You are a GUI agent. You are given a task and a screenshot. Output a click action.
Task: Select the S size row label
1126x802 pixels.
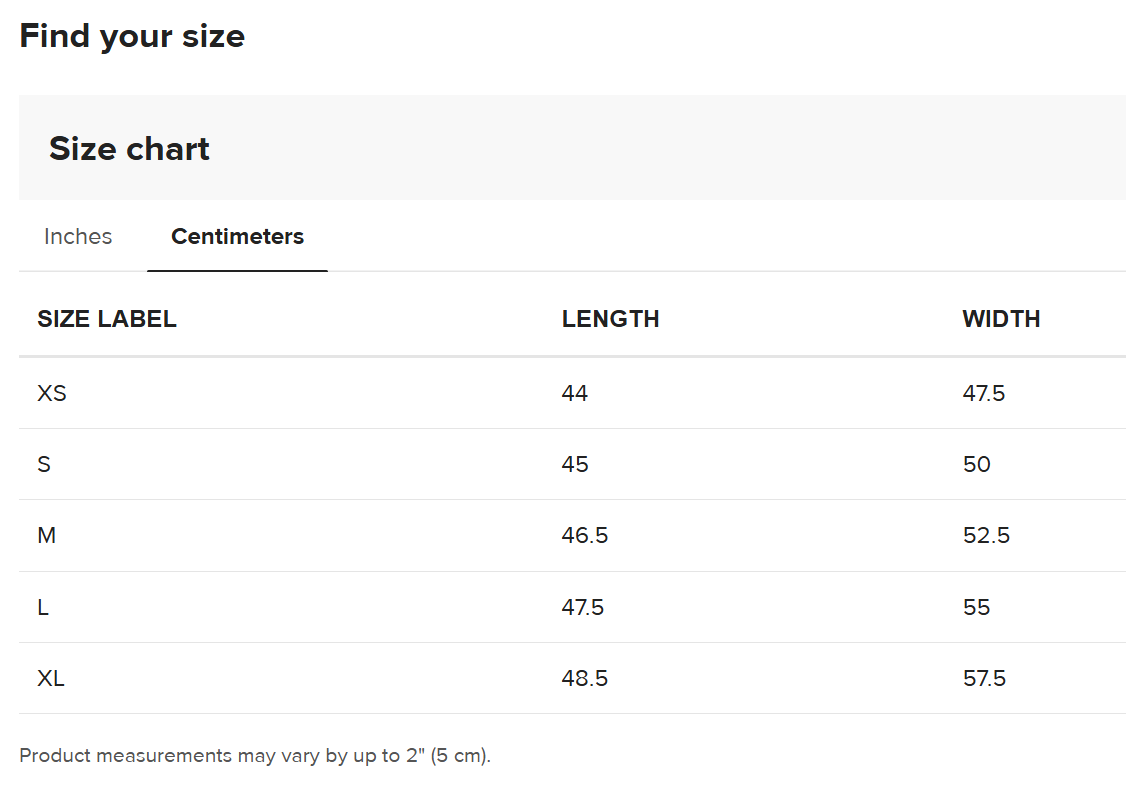(x=44, y=465)
